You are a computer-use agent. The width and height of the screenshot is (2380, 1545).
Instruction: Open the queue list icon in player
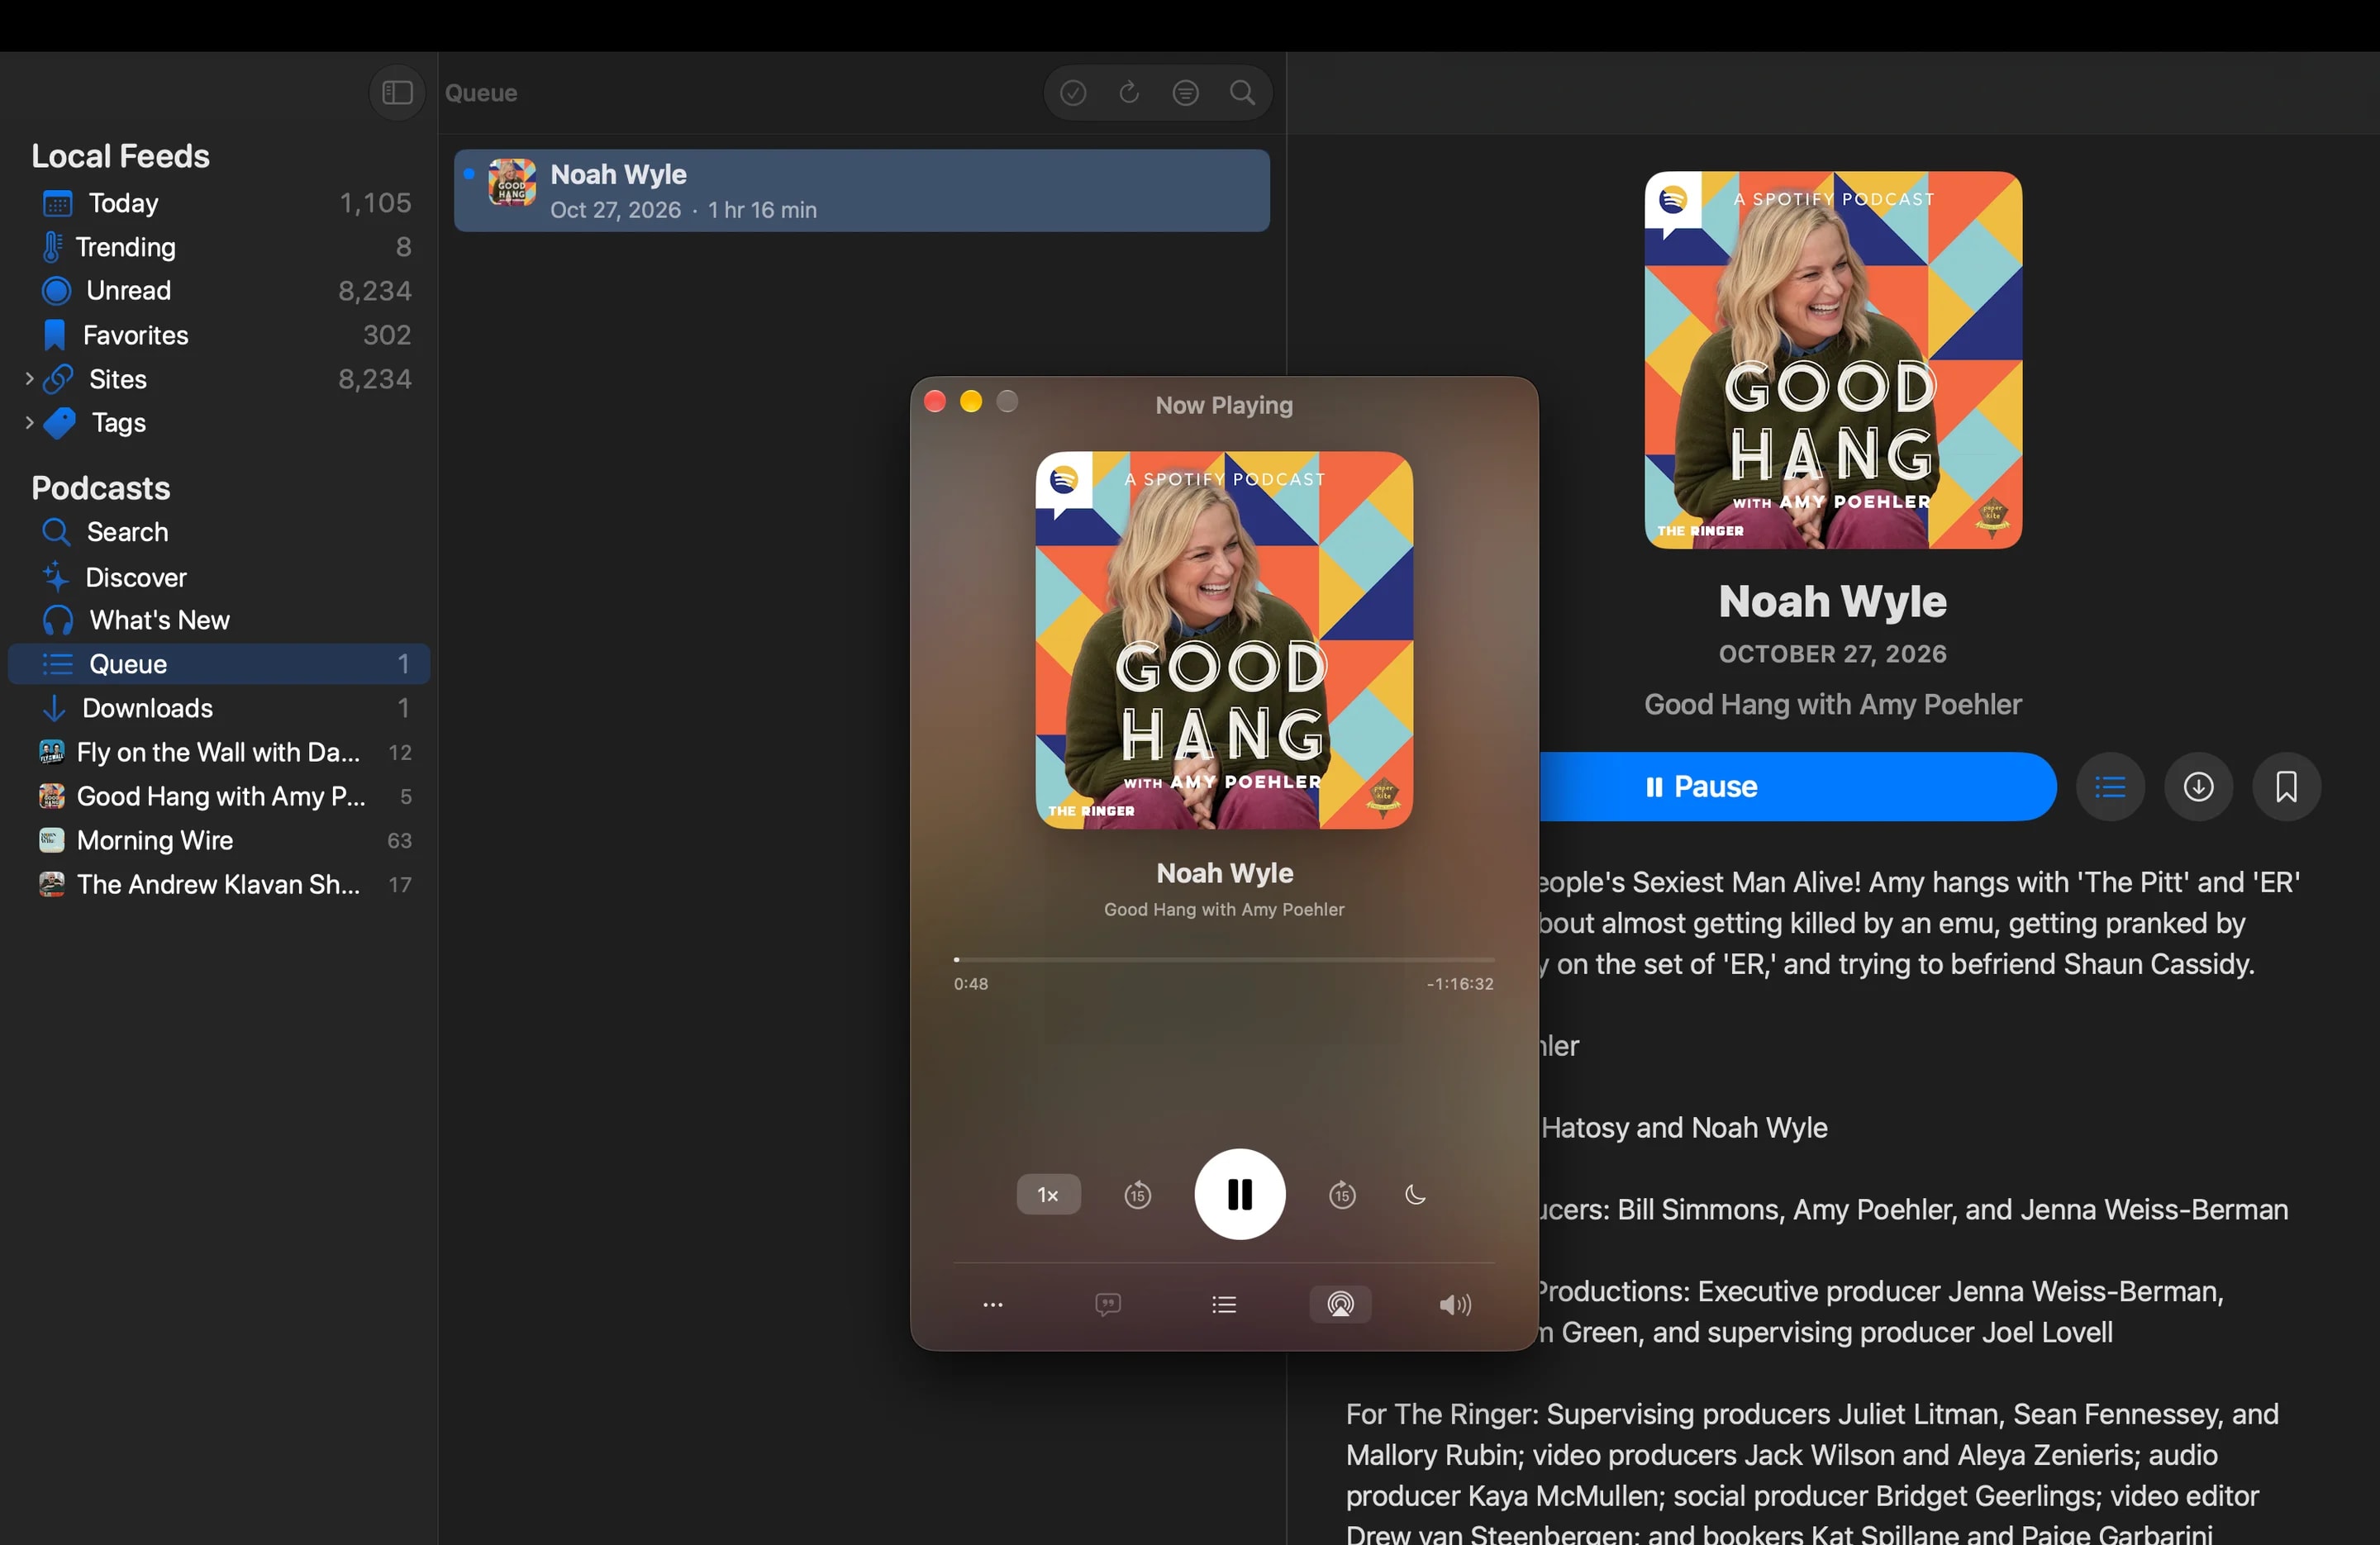click(x=1224, y=1304)
